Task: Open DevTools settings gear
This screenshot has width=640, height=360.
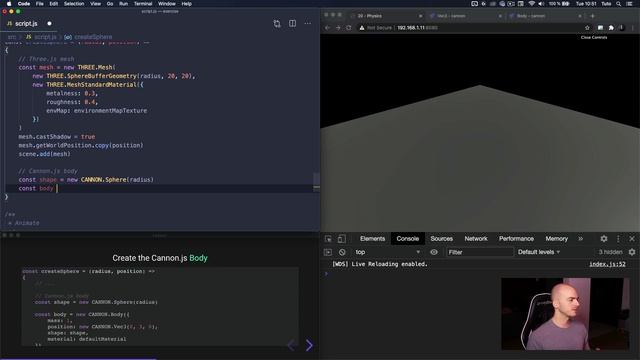Action: pyautogui.click(x=604, y=239)
